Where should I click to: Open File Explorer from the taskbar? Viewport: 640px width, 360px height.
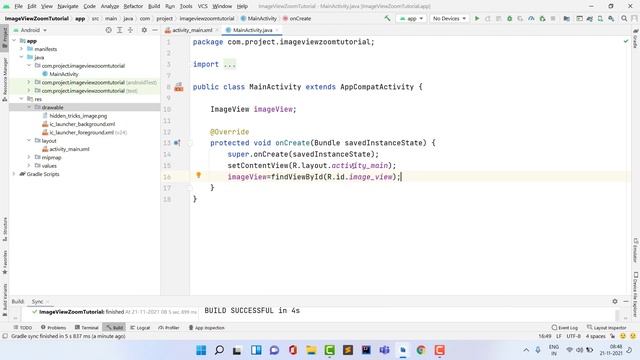point(311,350)
